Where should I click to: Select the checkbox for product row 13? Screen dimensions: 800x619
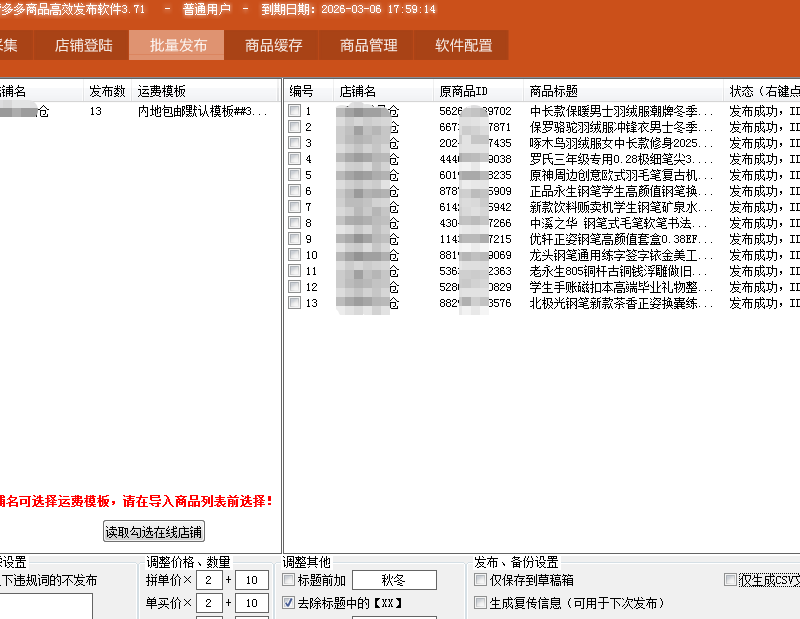tap(294, 303)
